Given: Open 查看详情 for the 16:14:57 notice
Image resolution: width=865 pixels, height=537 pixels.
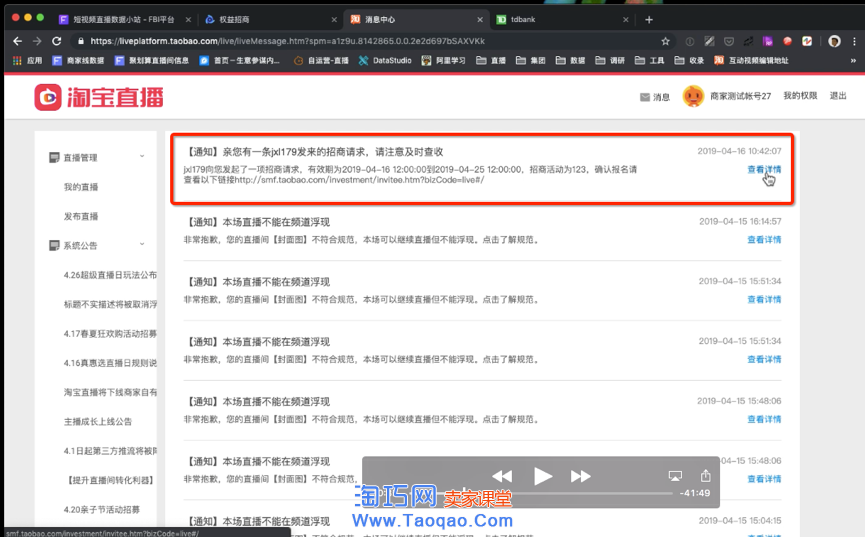Looking at the screenshot, I should pos(764,240).
